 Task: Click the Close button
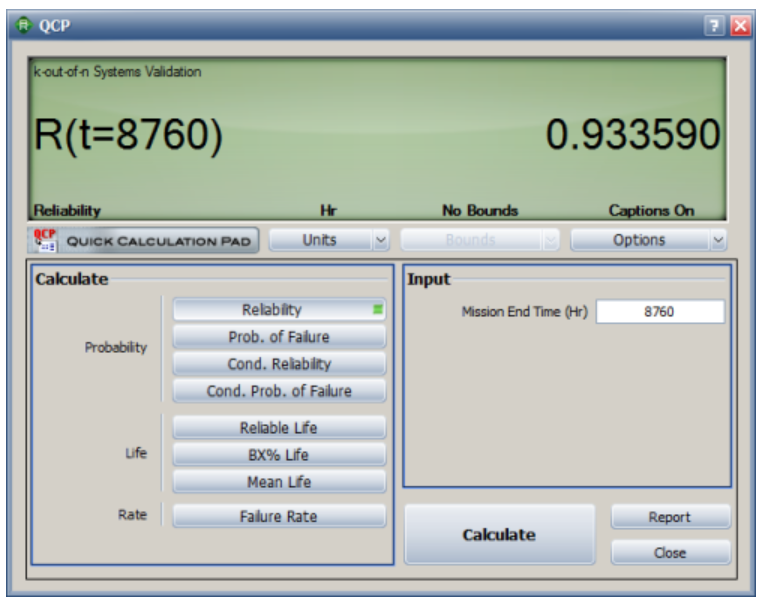click(670, 552)
